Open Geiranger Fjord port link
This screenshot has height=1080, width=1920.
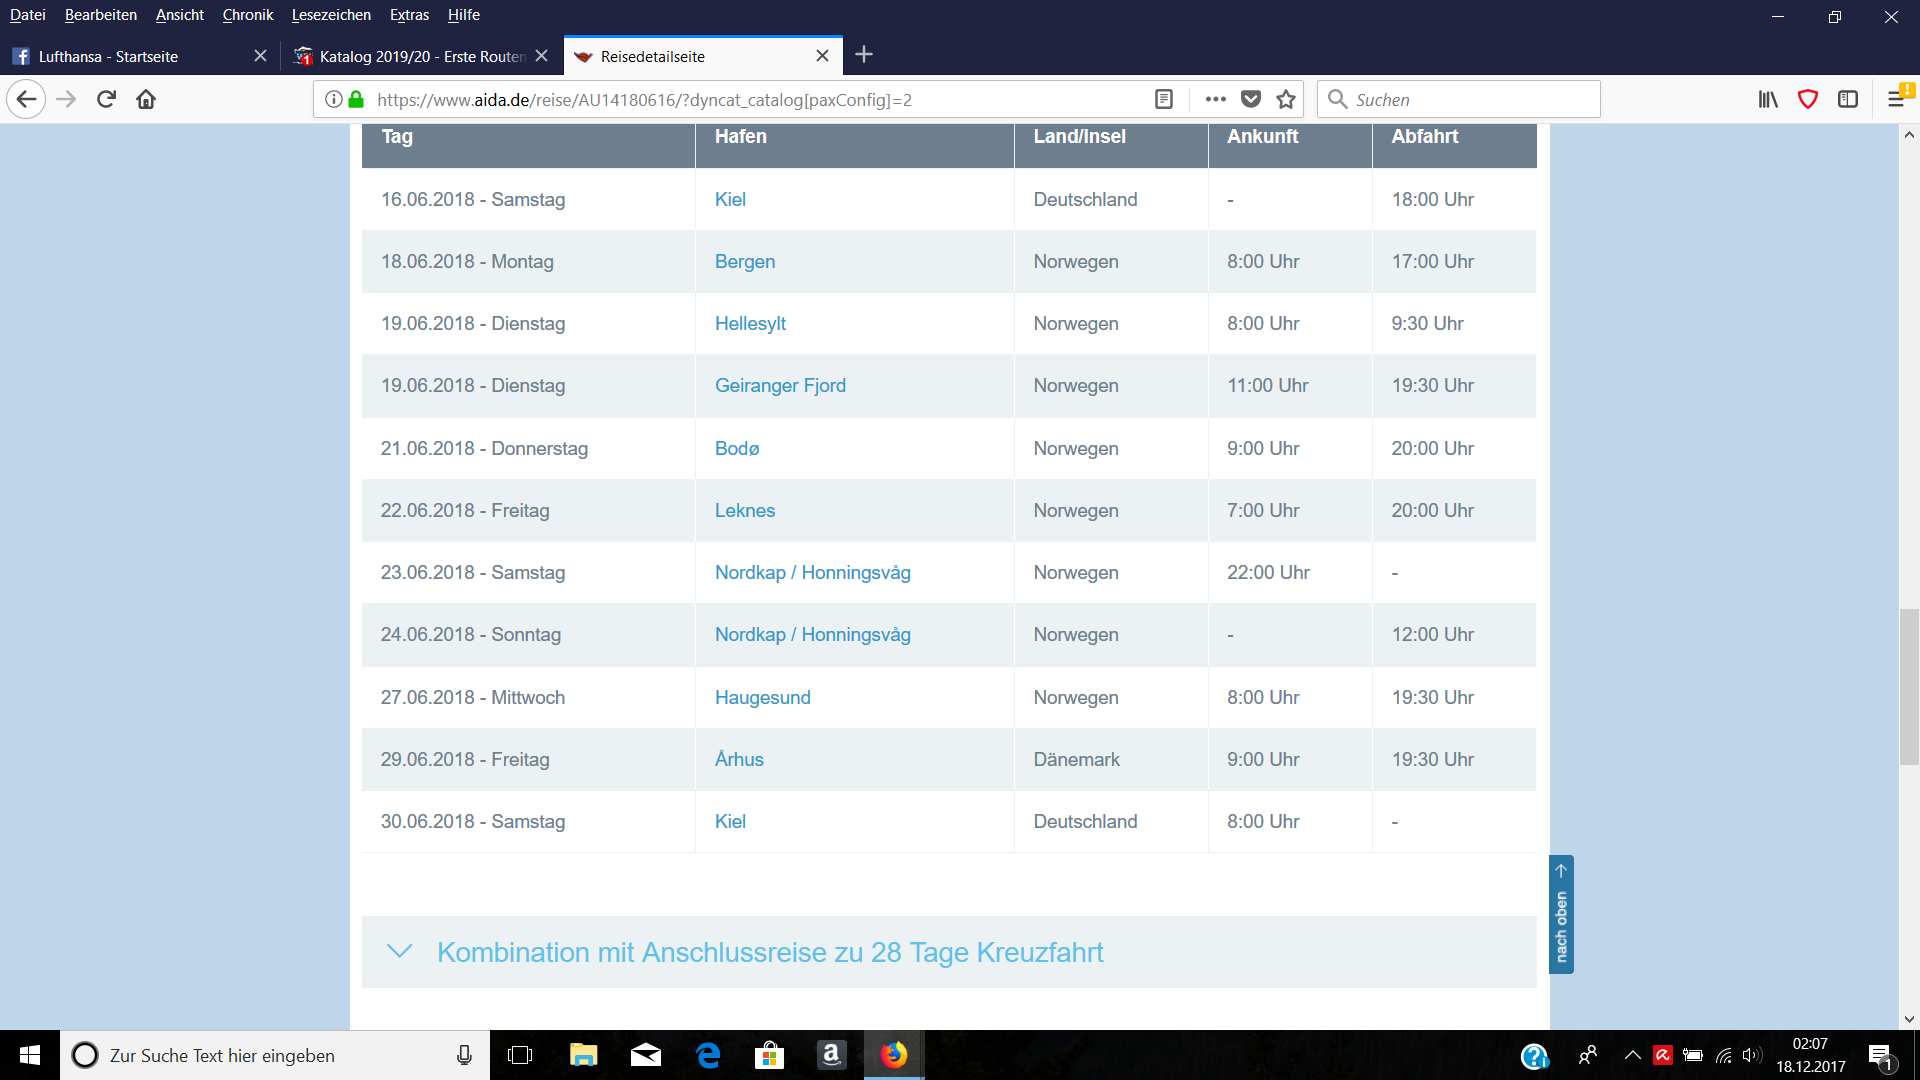pos(780,386)
